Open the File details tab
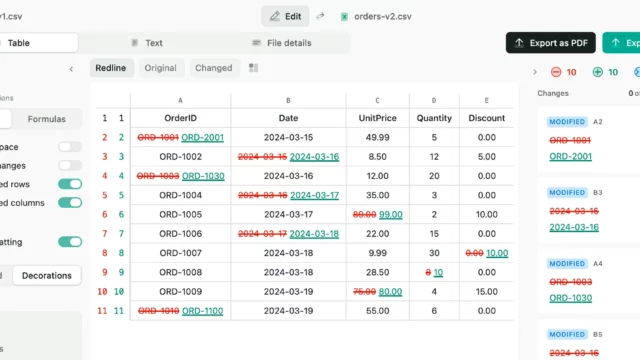Screen dimensions: 640x360 (282, 43)
